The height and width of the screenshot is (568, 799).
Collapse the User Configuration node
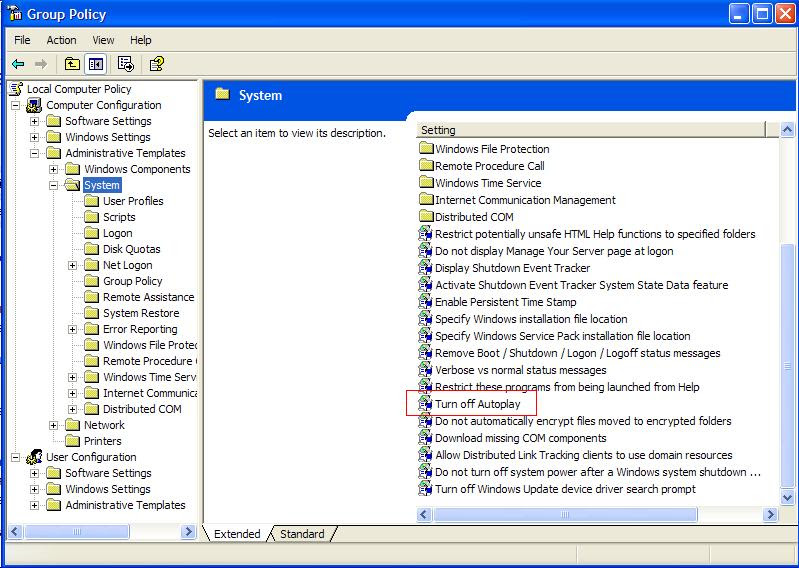[x=15, y=457]
